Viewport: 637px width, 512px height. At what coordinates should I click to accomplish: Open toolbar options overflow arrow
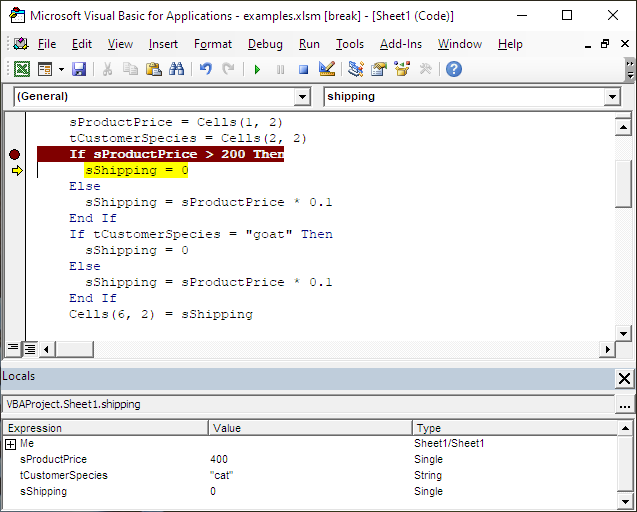(630, 69)
